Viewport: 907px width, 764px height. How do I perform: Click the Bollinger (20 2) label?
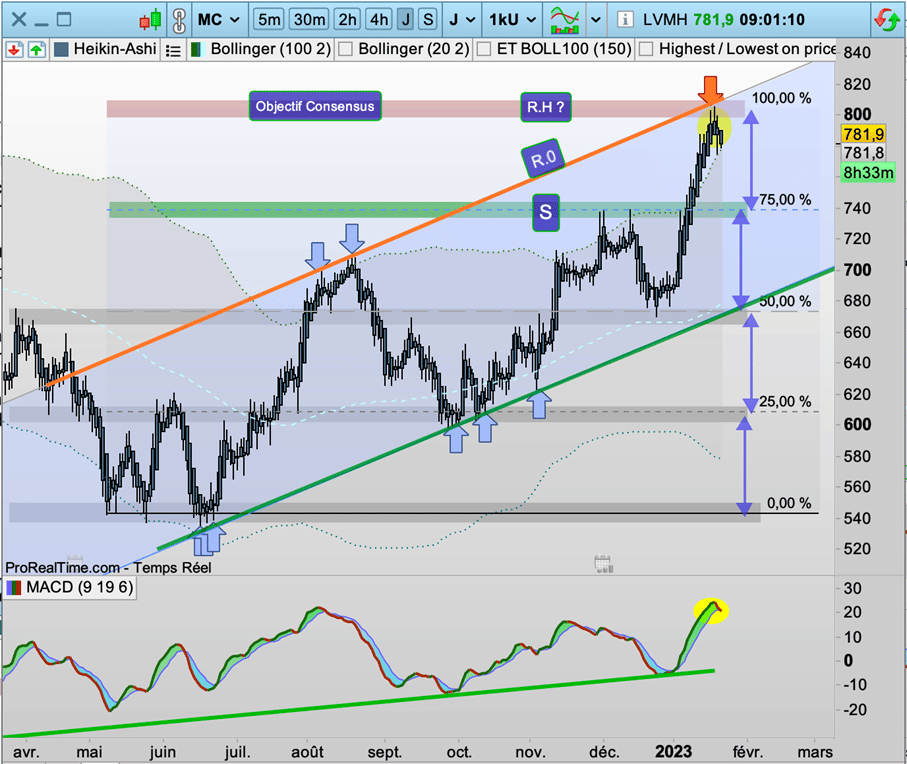pos(414,49)
